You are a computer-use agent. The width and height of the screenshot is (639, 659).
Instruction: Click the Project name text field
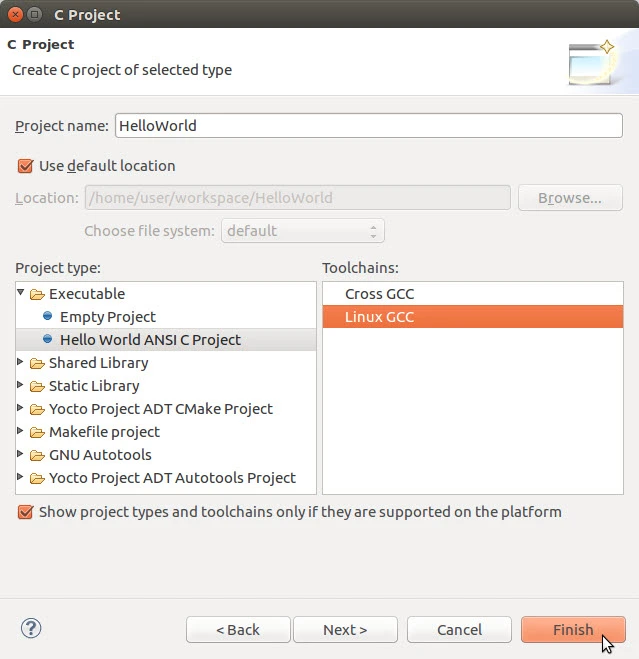pyautogui.click(x=368, y=126)
